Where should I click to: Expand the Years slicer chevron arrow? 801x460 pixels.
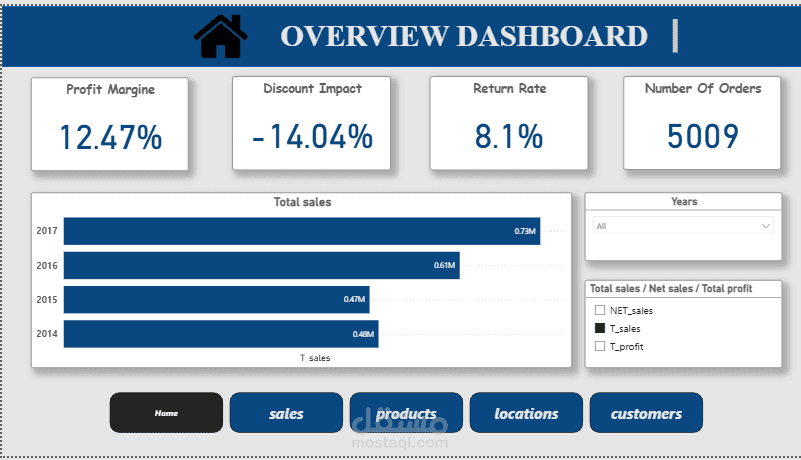(x=765, y=225)
